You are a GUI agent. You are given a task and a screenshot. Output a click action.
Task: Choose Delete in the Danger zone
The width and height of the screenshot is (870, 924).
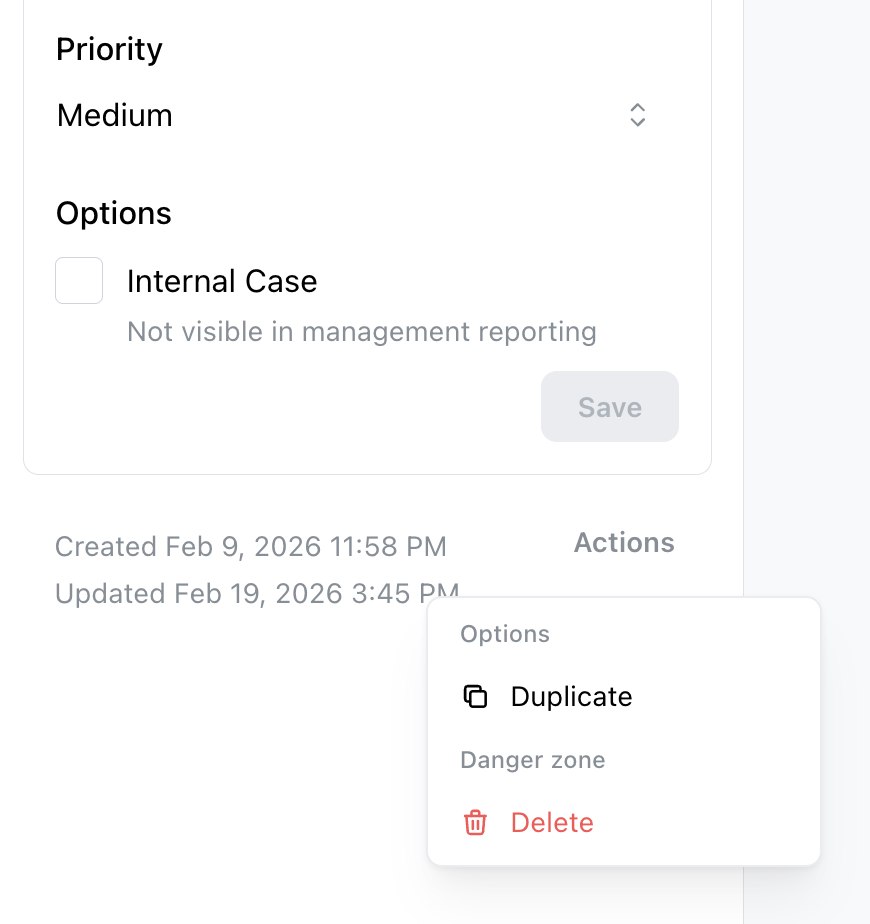pos(552,823)
